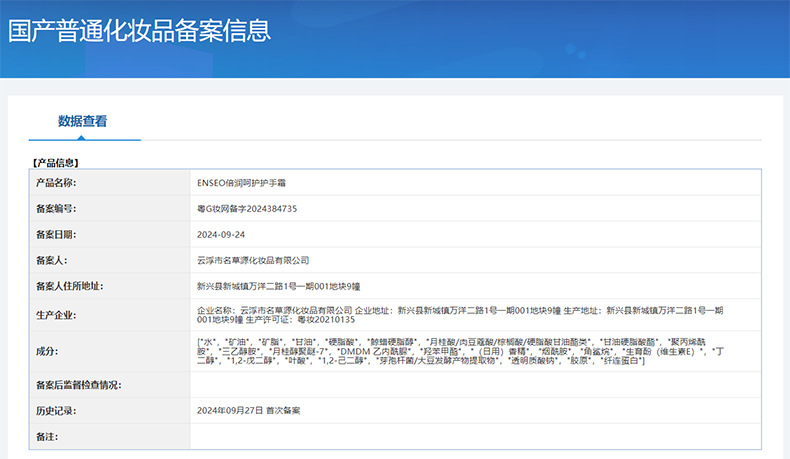Click the 生产企业 label cell
Screen dimensions: 790x459
click(x=110, y=315)
